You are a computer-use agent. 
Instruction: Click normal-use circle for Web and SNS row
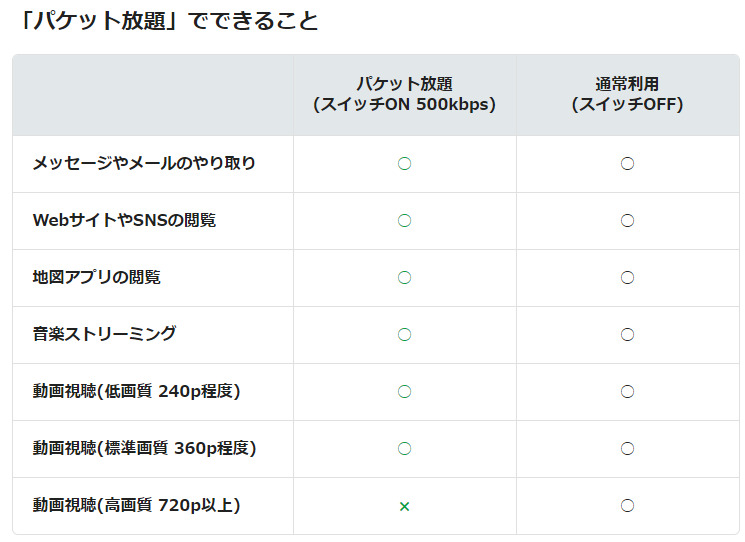click(x=627, y=220)
